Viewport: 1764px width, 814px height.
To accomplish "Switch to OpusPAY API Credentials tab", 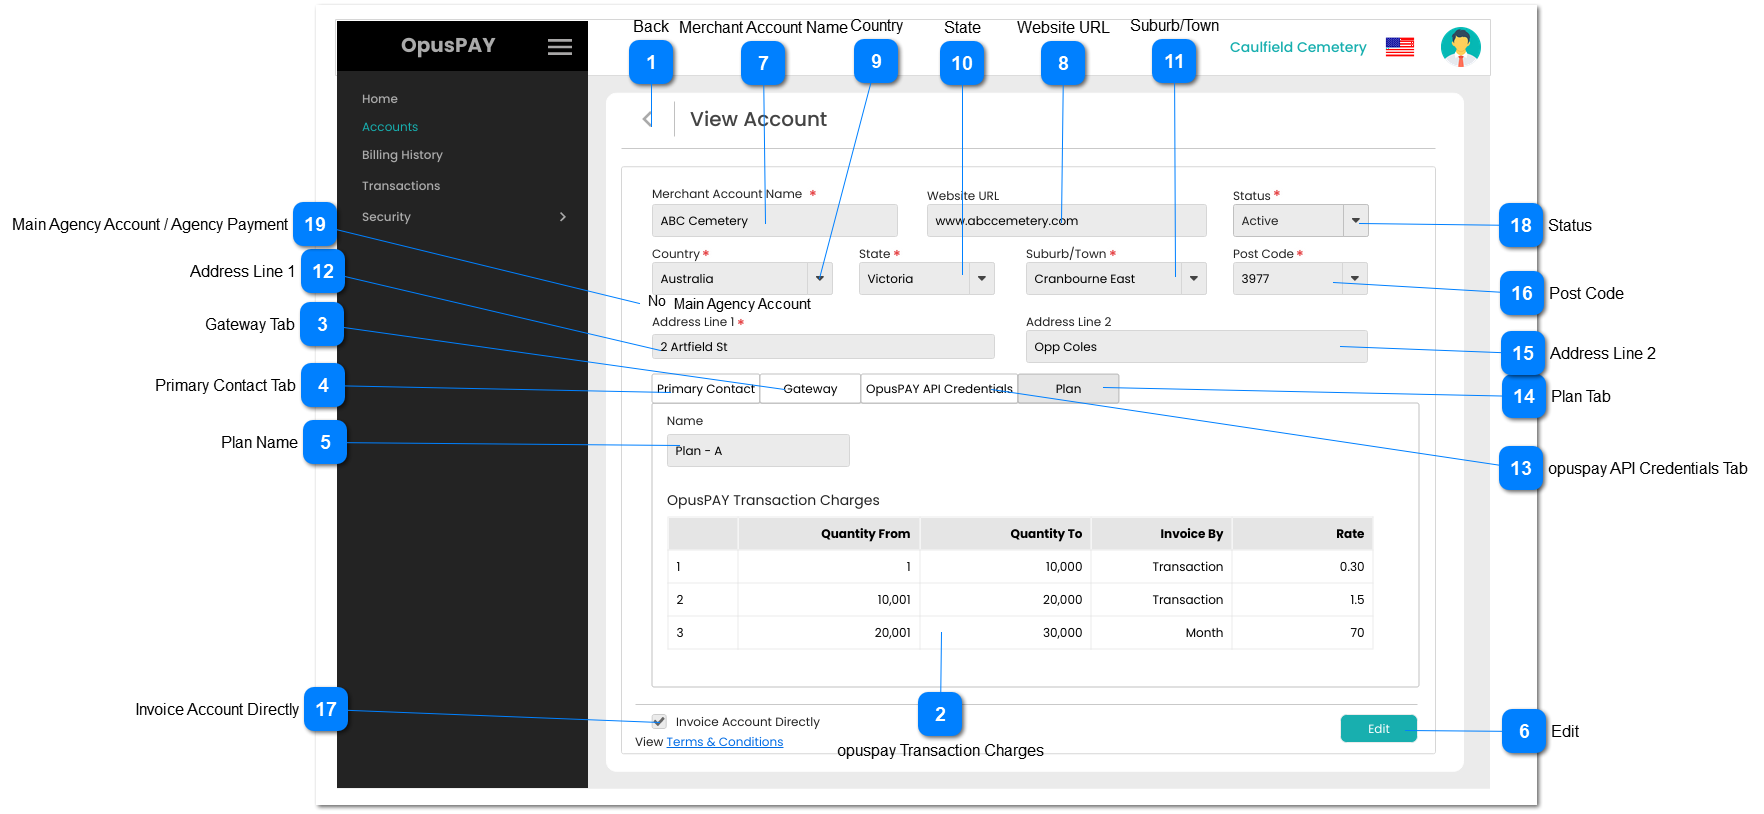I will 939,389.
